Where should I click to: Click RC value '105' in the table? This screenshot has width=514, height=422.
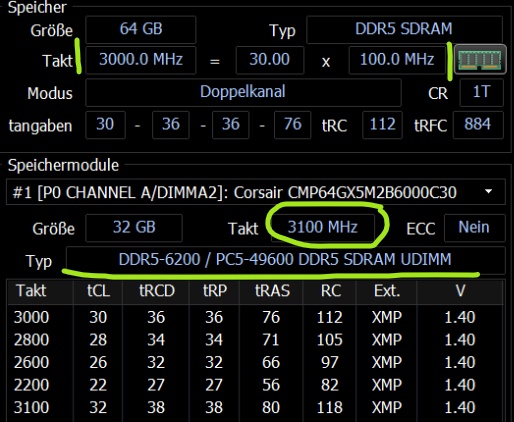(329, 340)
